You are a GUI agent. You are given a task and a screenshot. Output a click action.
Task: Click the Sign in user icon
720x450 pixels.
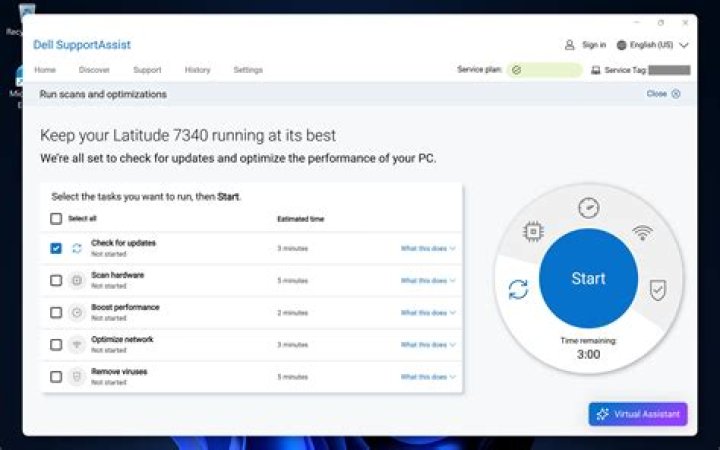click(x=569, y=45)
